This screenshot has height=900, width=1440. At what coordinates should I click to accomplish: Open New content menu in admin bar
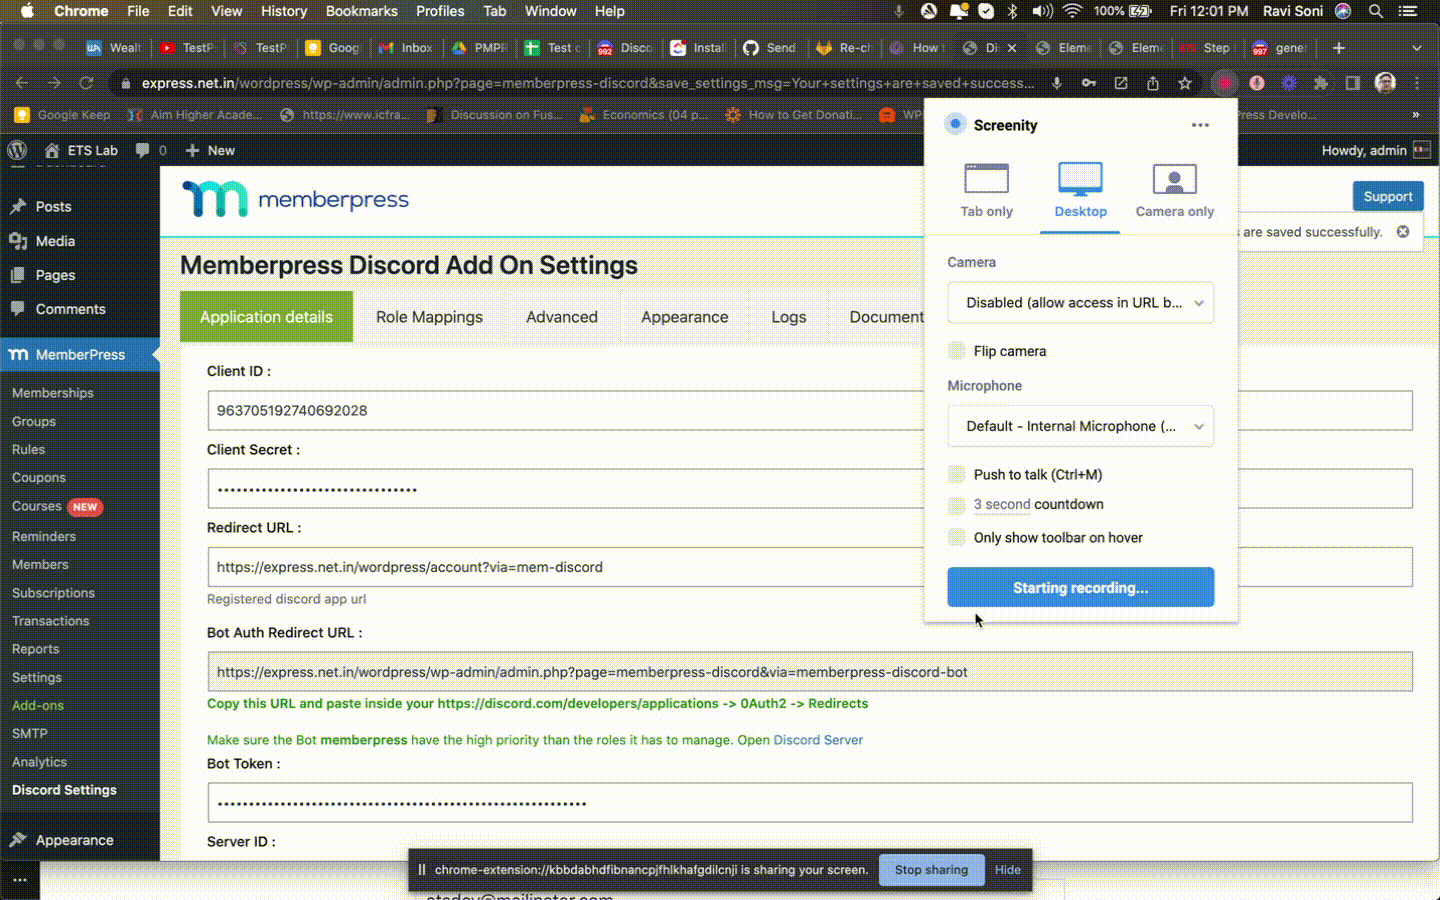pyautogui.click(x=210, y=150)
